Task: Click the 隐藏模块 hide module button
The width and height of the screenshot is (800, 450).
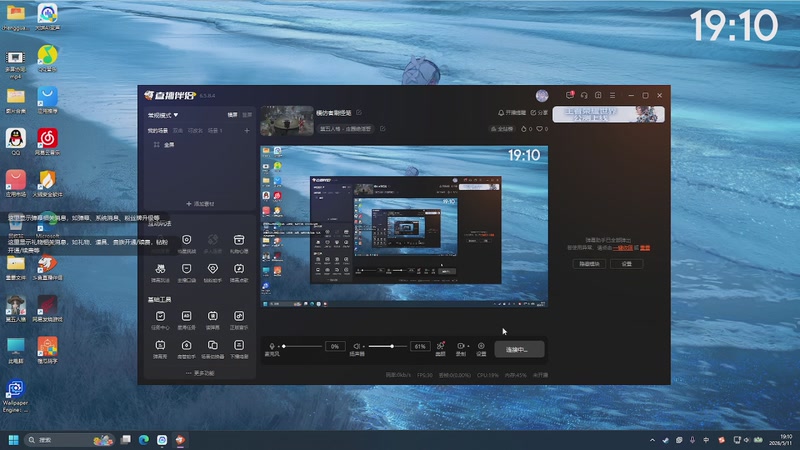Action: [589, 264]
